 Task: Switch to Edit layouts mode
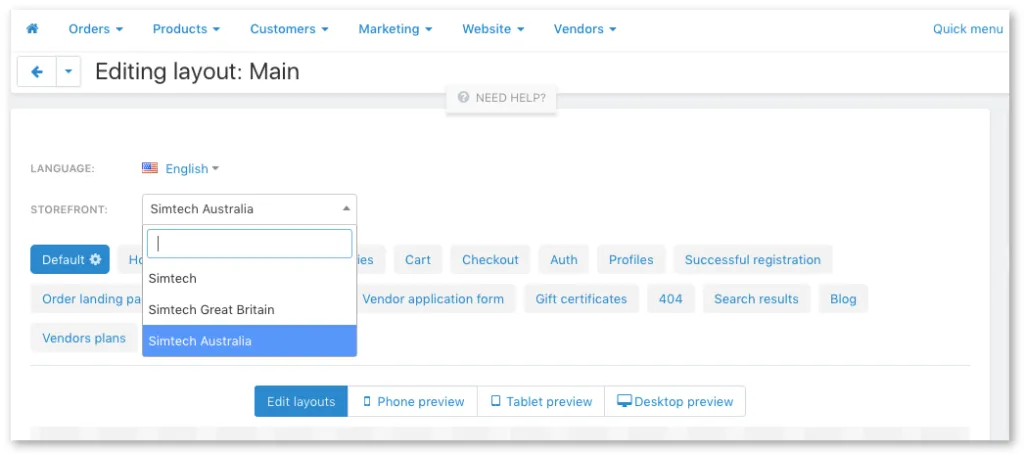click(x=301, y=401)
